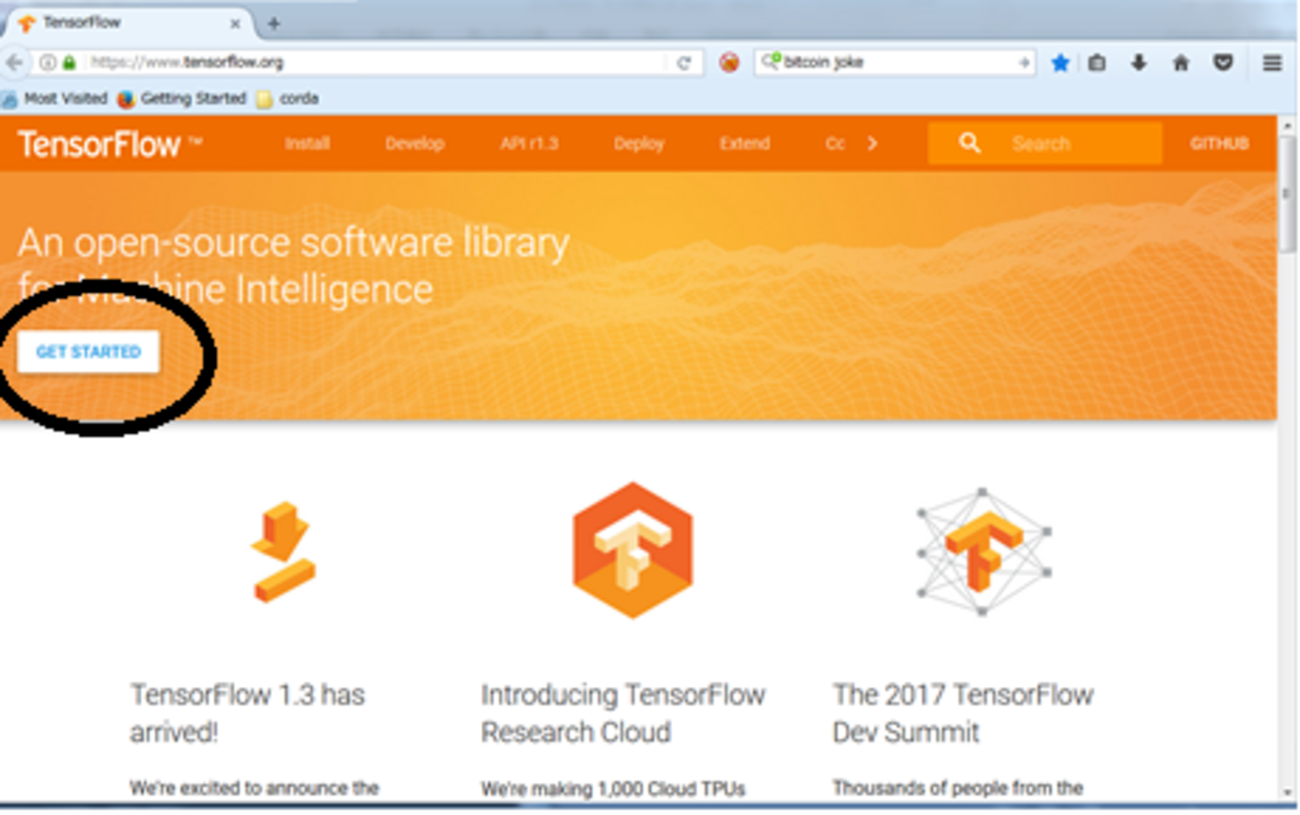This screenshot has height=815, width=1300.
Task: Open the GITHUB link
Action: point(1219,143)
